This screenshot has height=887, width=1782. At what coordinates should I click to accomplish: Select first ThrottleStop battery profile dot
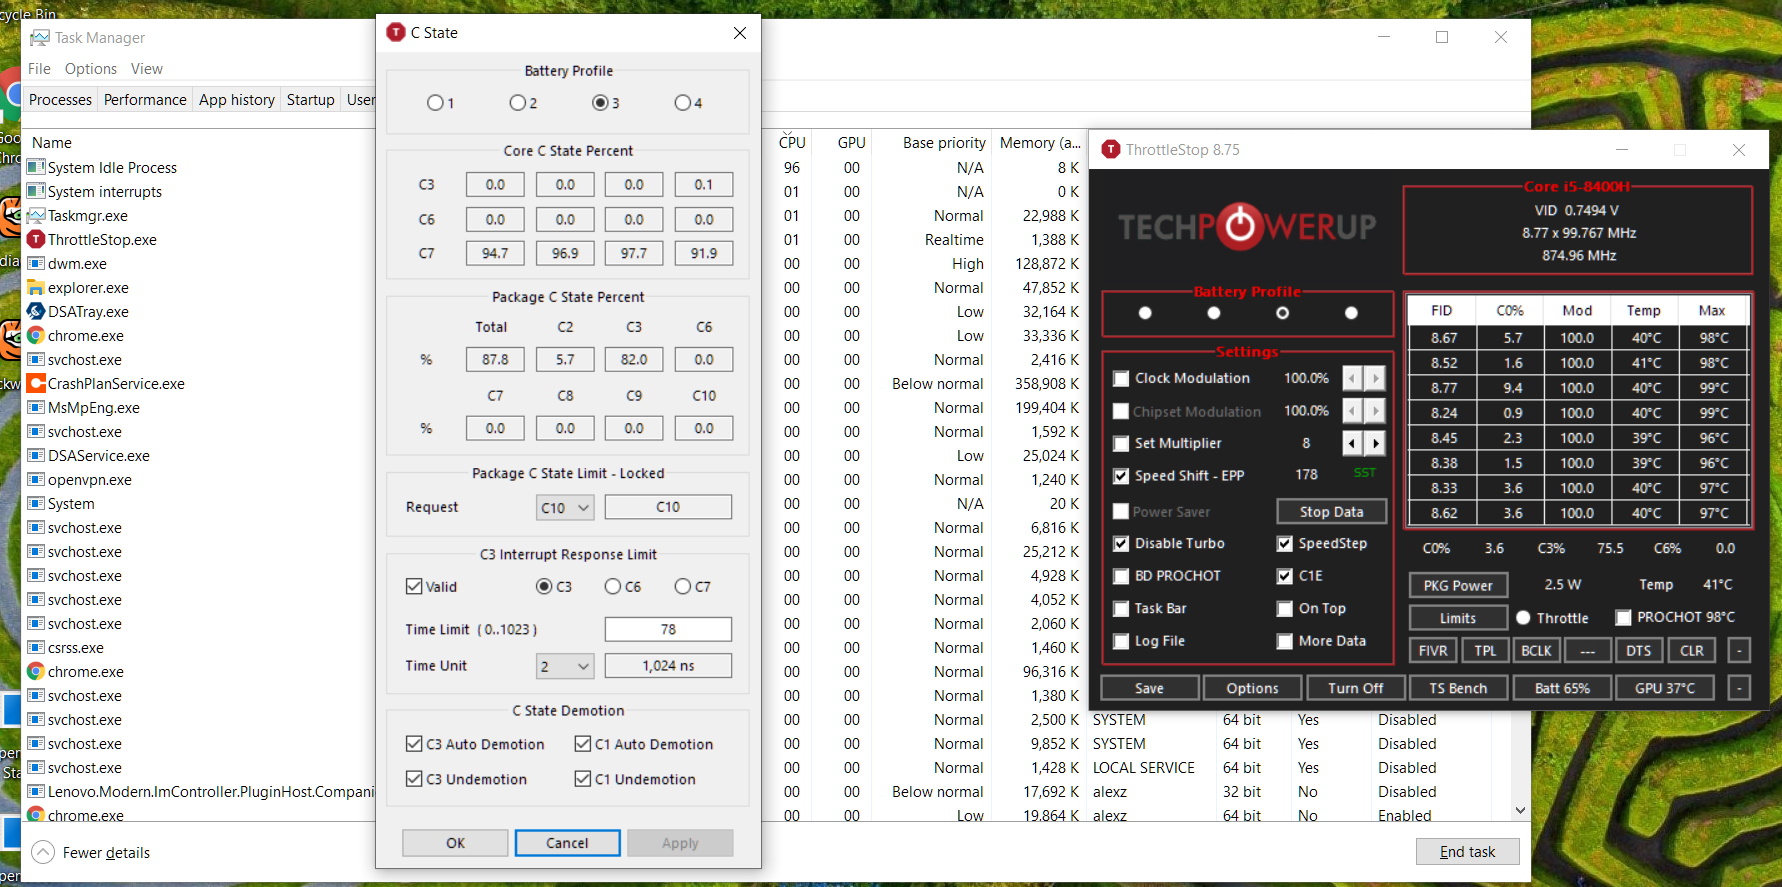[x=1145, y=313]
